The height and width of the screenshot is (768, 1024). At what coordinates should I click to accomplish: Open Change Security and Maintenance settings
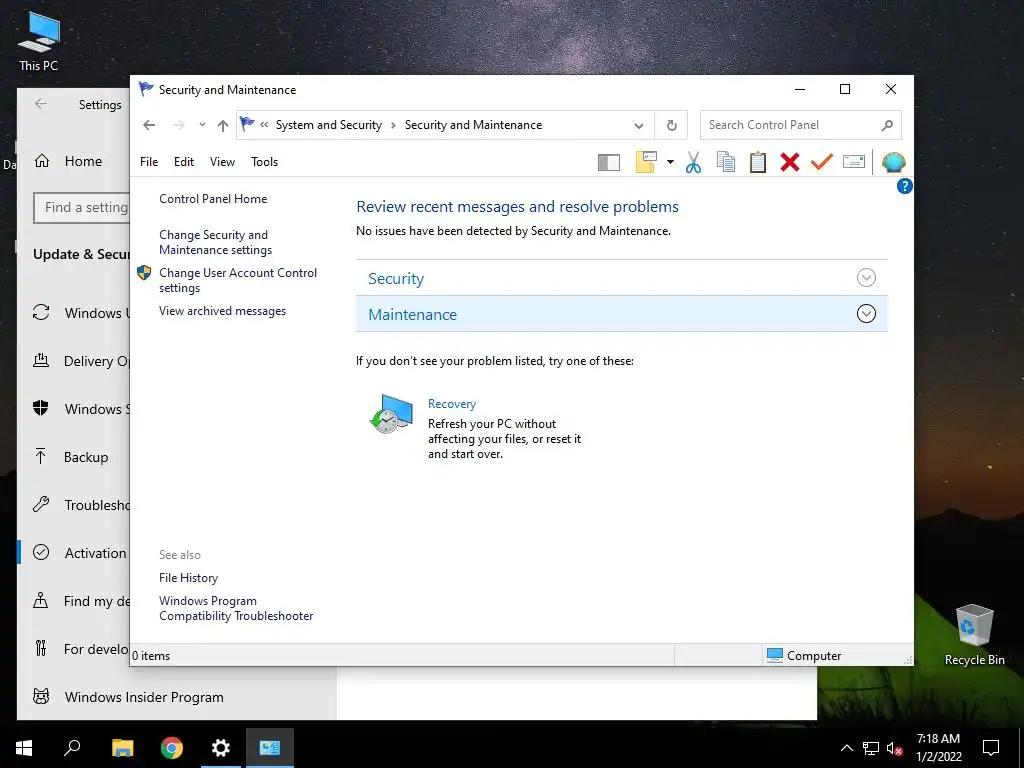(216, 242)
